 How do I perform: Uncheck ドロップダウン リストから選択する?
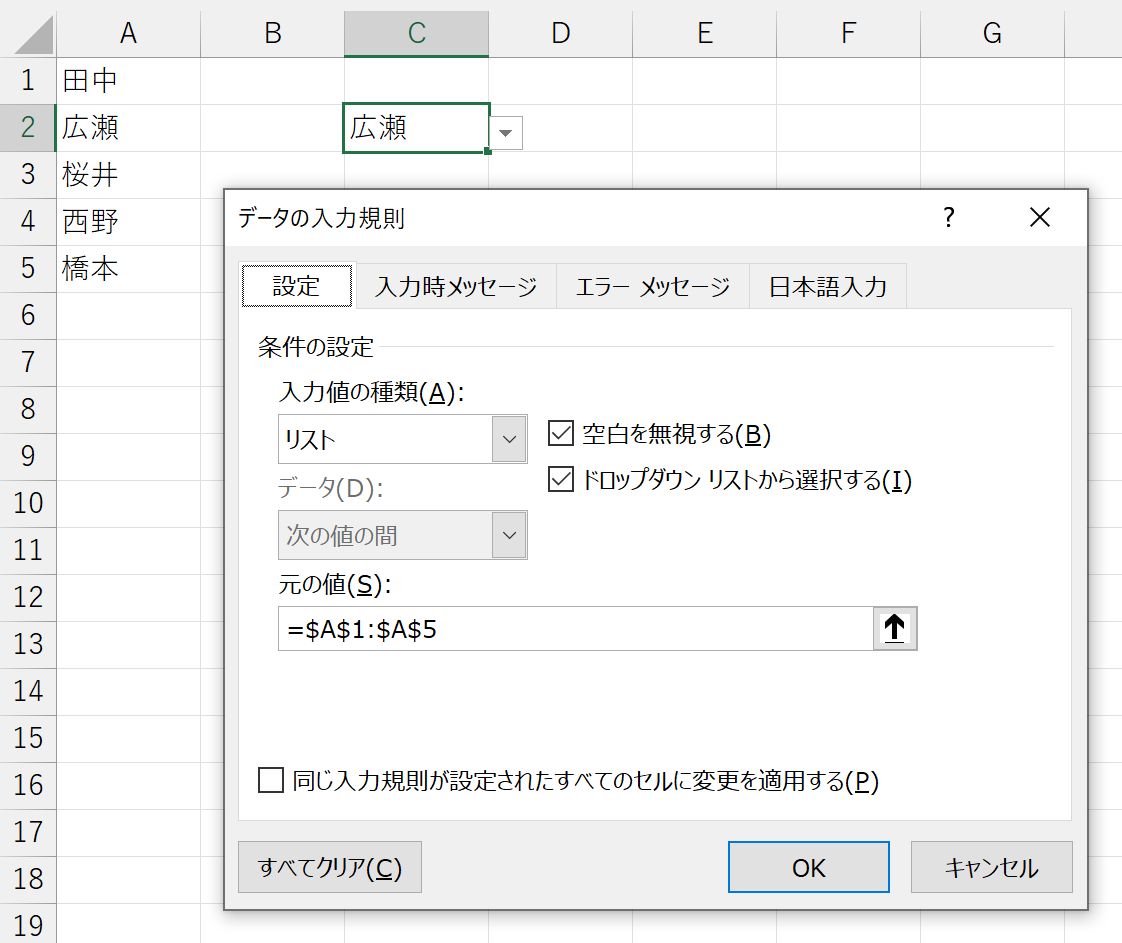(560, 481)
